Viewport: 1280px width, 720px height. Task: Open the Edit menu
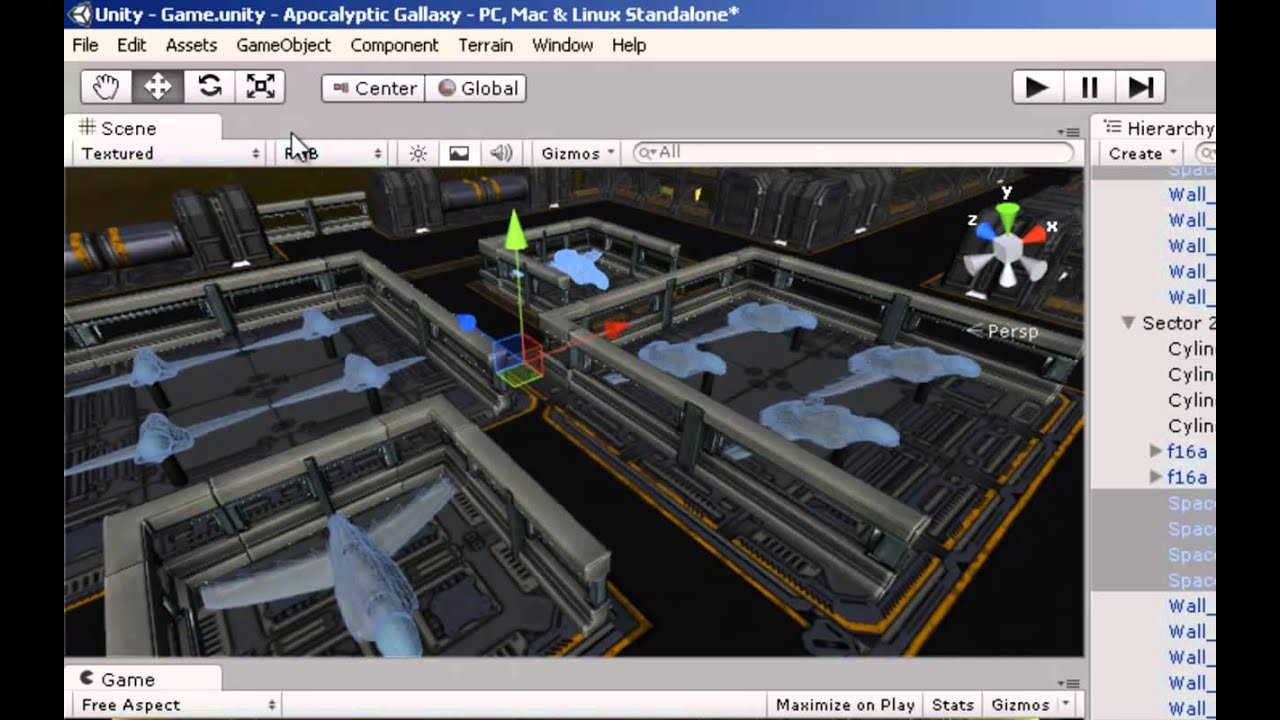coord(131,45)
